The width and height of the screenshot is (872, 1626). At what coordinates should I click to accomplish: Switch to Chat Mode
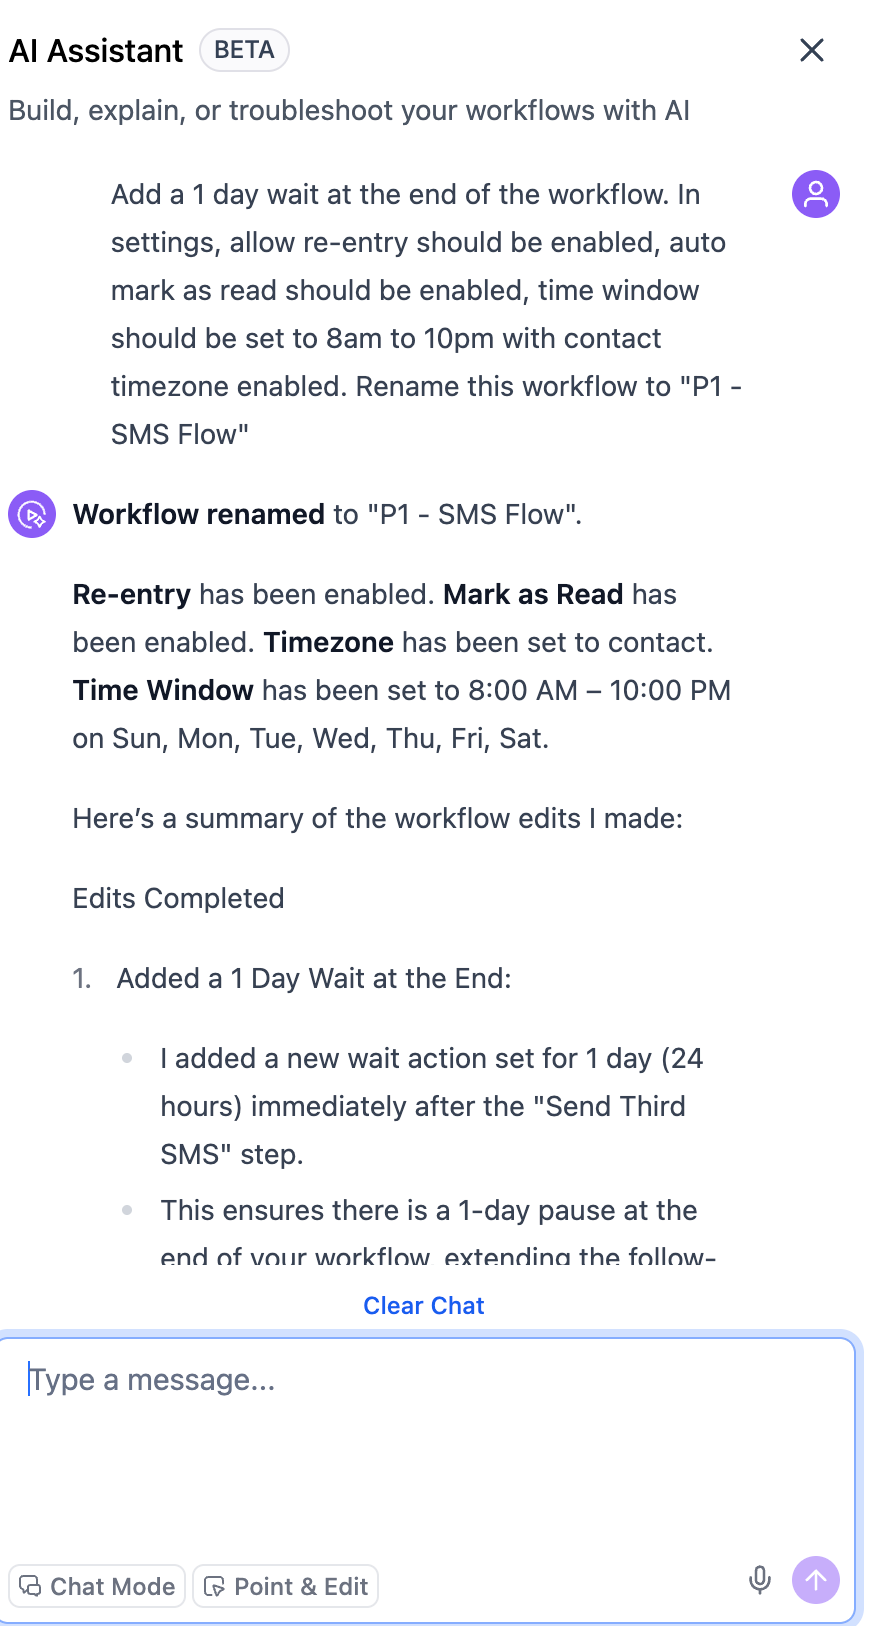pos(96,1586)
